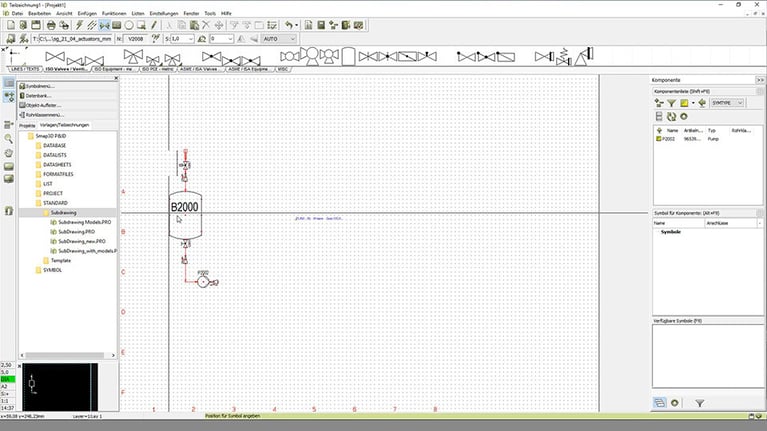Image resolution: width=767 pixels, height=431 pixels.
Task: Click the refresh arrows icon in Komponente panel
Action: 671,116
